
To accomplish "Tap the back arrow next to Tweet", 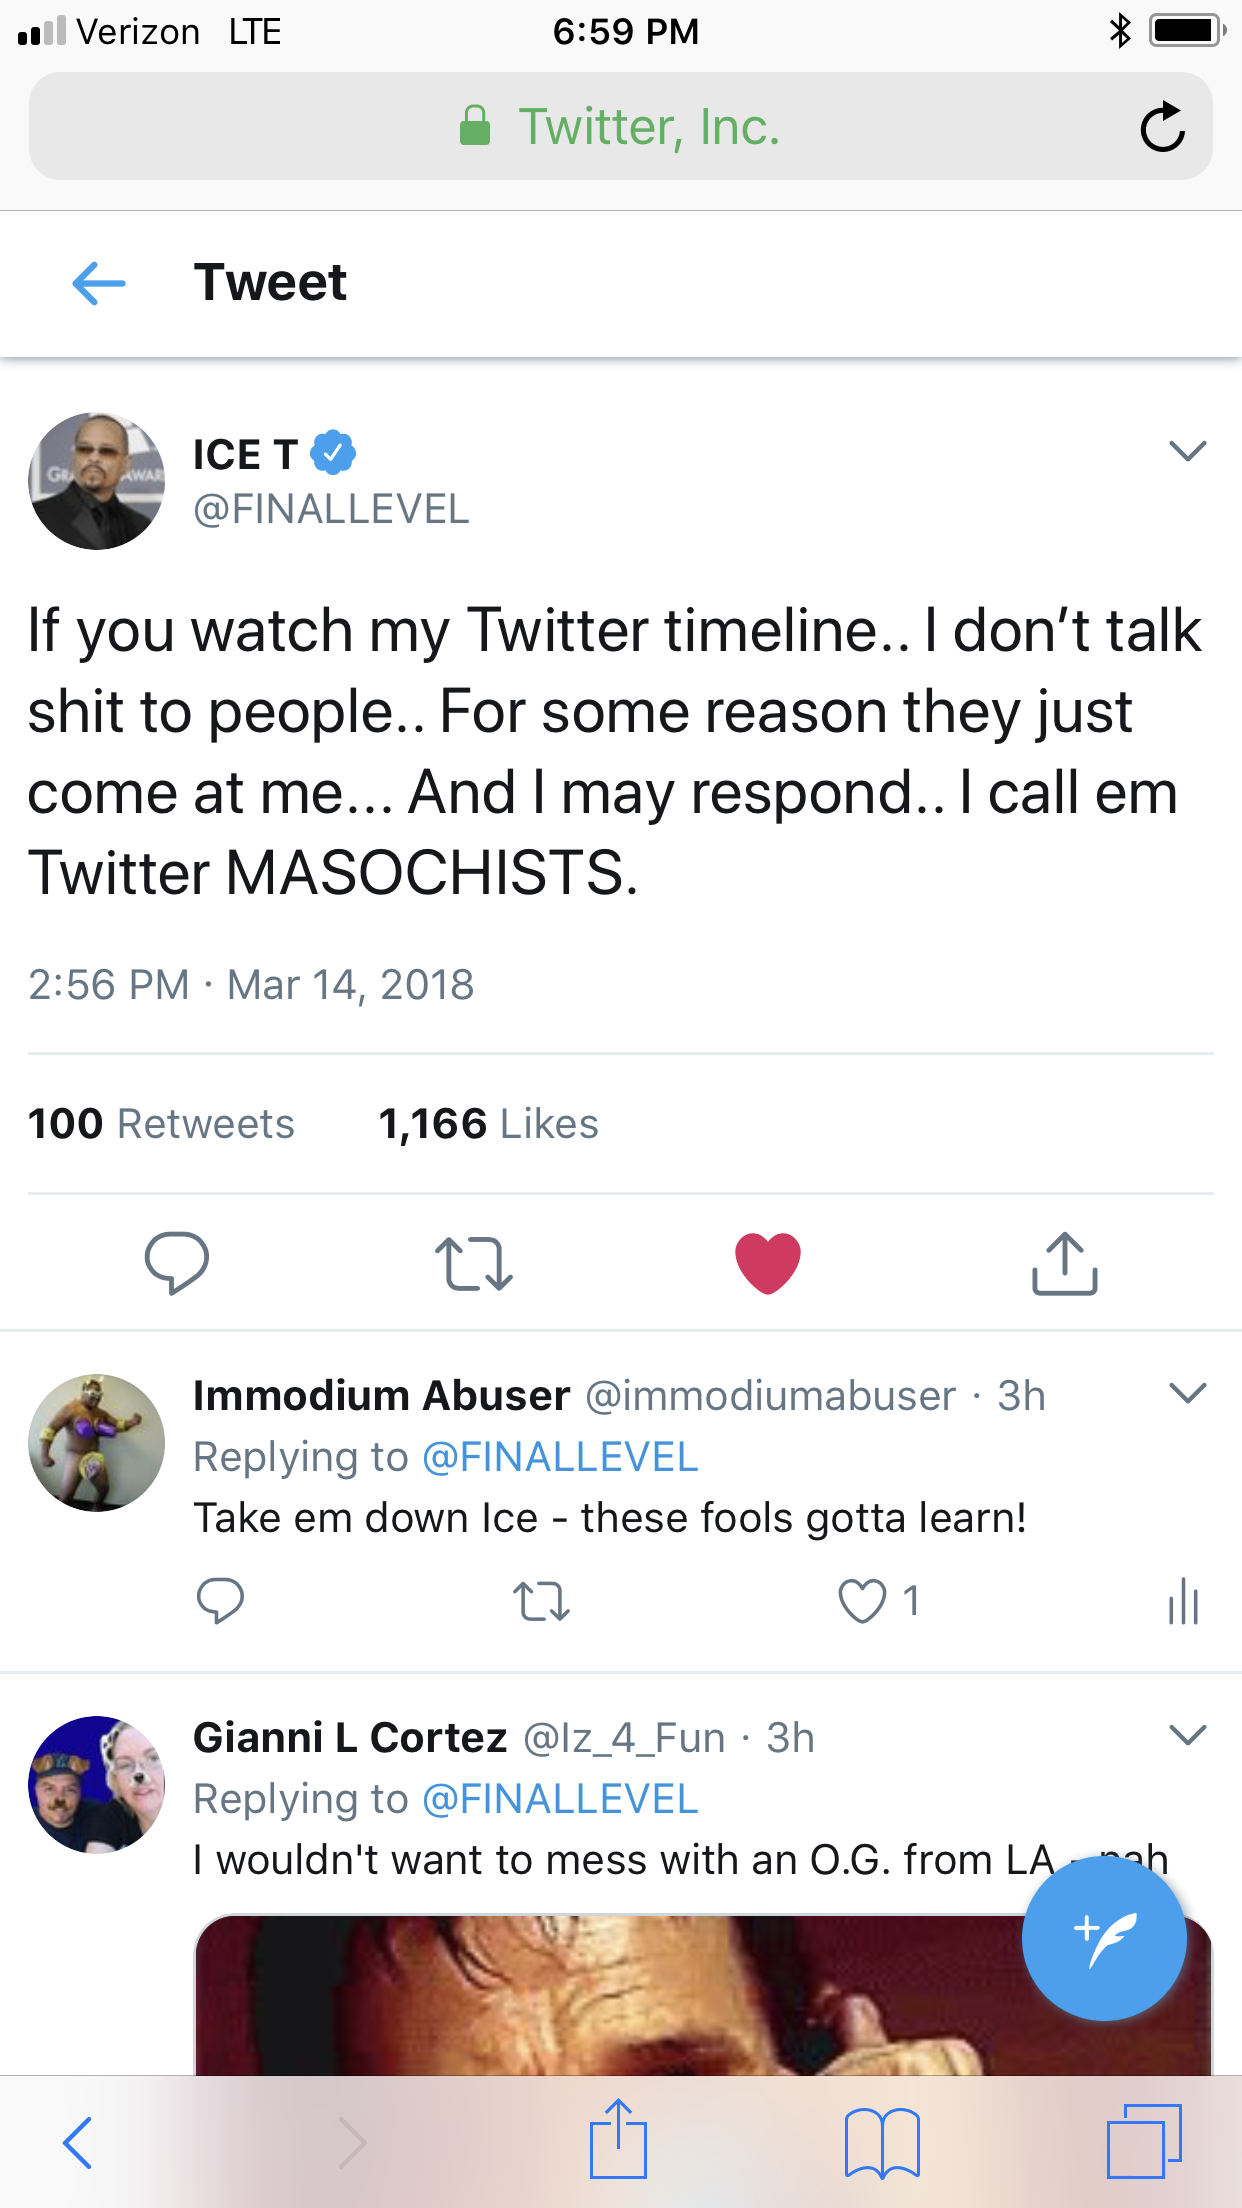I will (99, 283).
